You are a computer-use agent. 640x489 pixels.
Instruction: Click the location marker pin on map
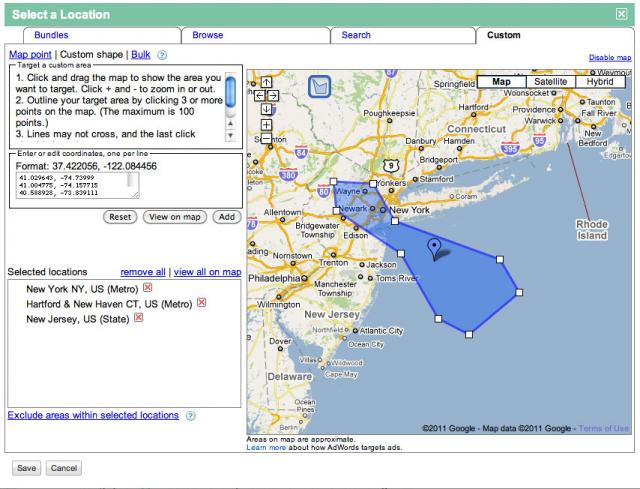coord(434,249)
